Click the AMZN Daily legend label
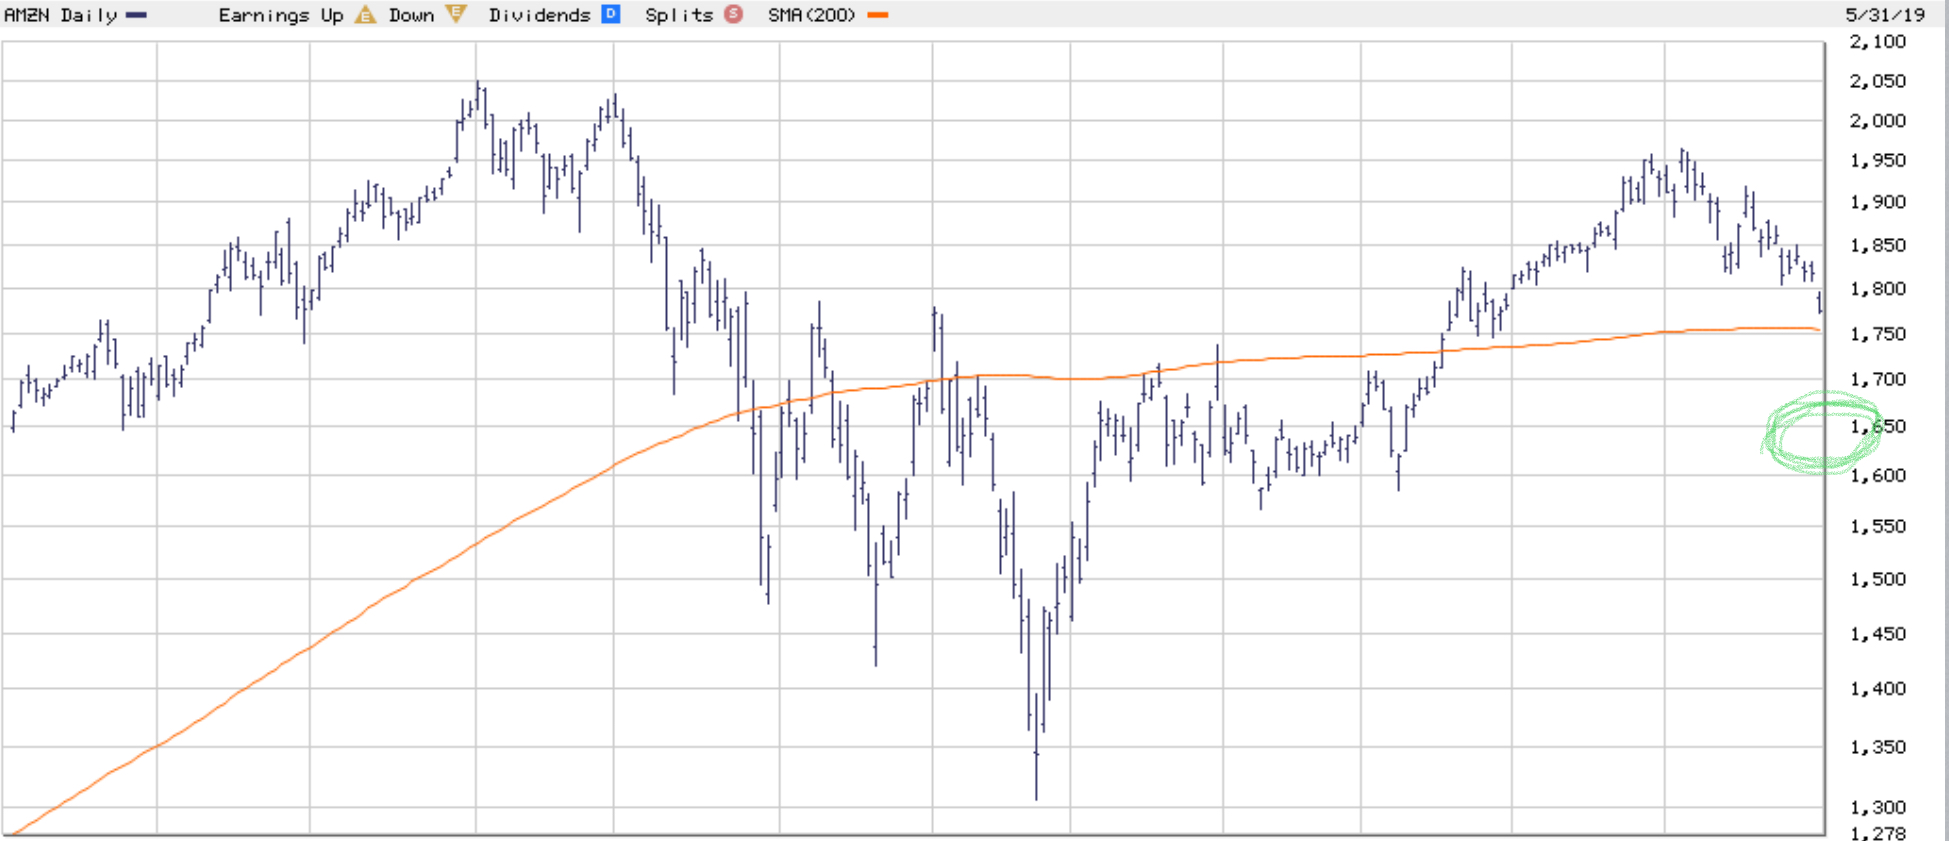 [x=61, y=15]
